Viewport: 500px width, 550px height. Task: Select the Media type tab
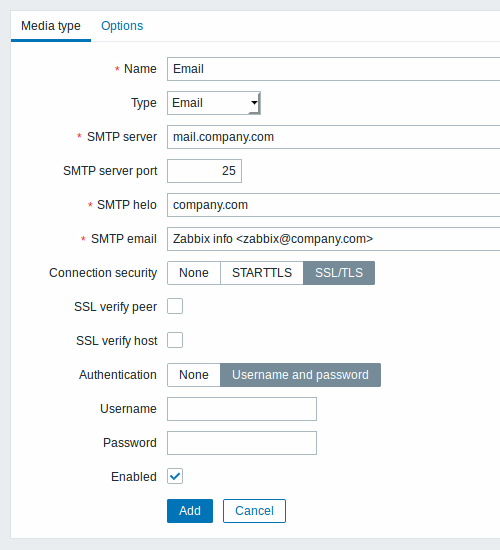[51, 26]
